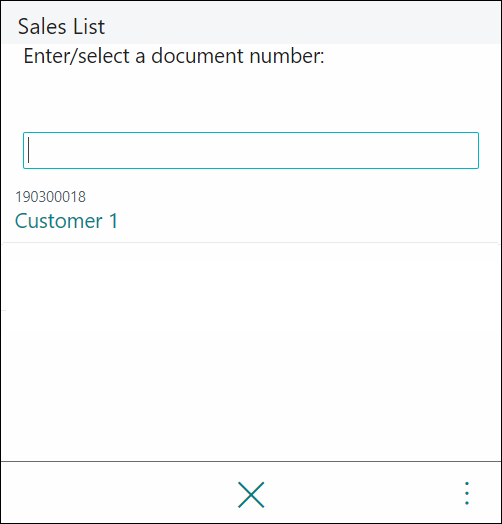Activate the document number entry box
The height and width of the screenshot is (524, 502).
click(251, 150)
